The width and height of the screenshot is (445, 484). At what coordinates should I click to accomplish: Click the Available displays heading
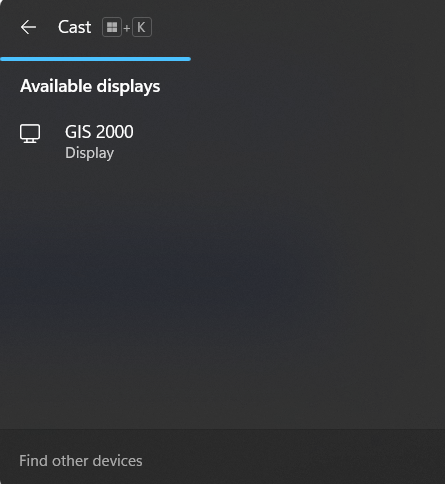[90, 86]
